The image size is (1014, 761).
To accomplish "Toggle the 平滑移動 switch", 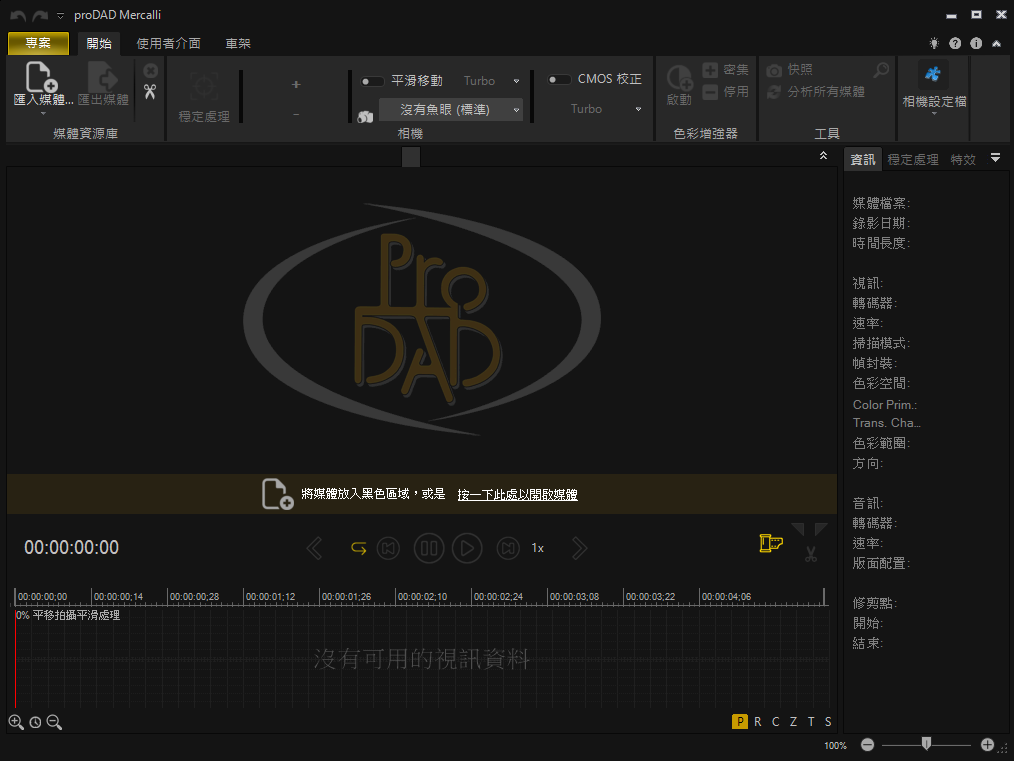I will point(373,81).
